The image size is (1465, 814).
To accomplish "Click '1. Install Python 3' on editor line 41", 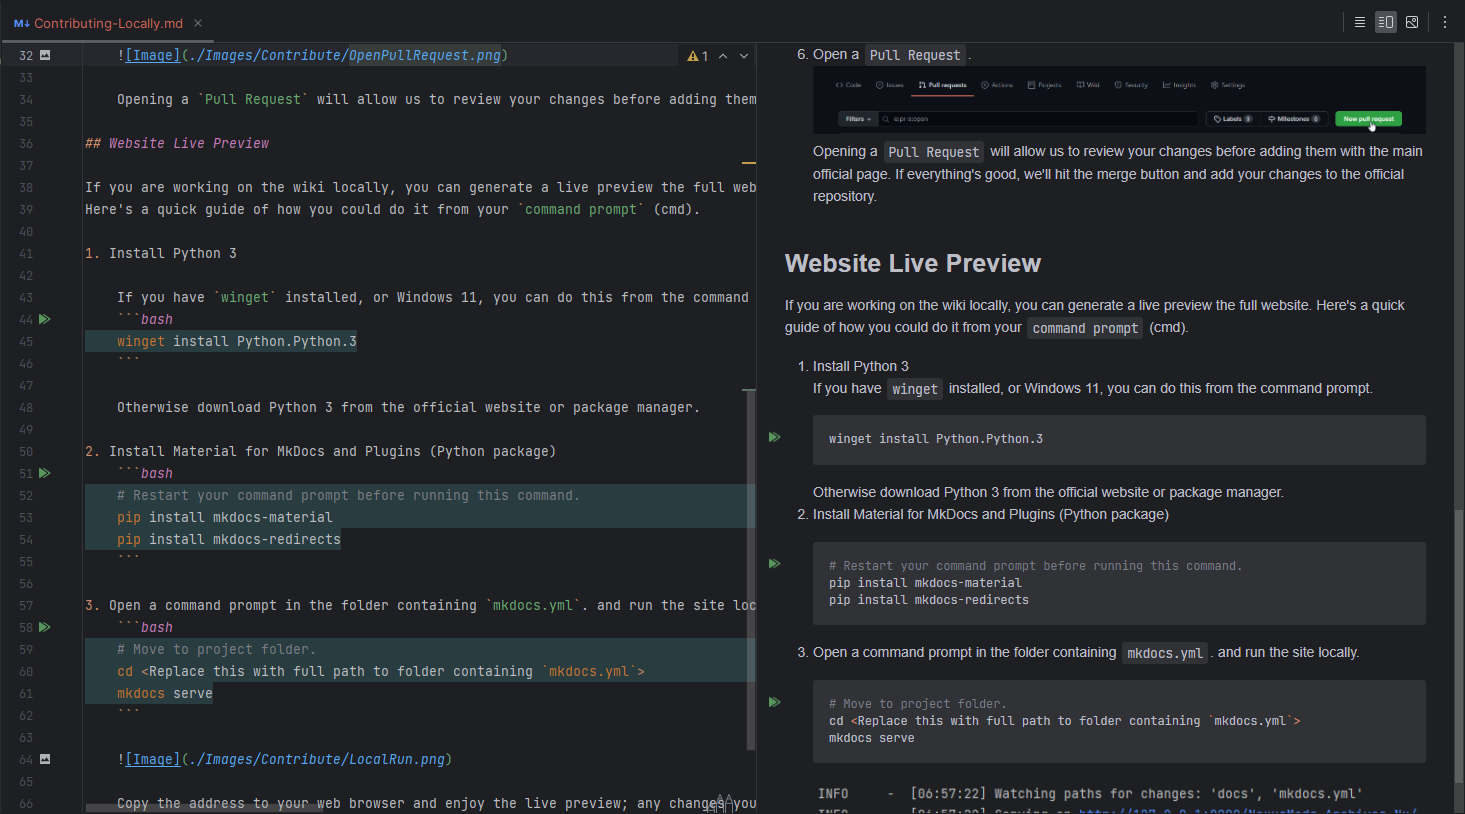I will pos(161,253).
